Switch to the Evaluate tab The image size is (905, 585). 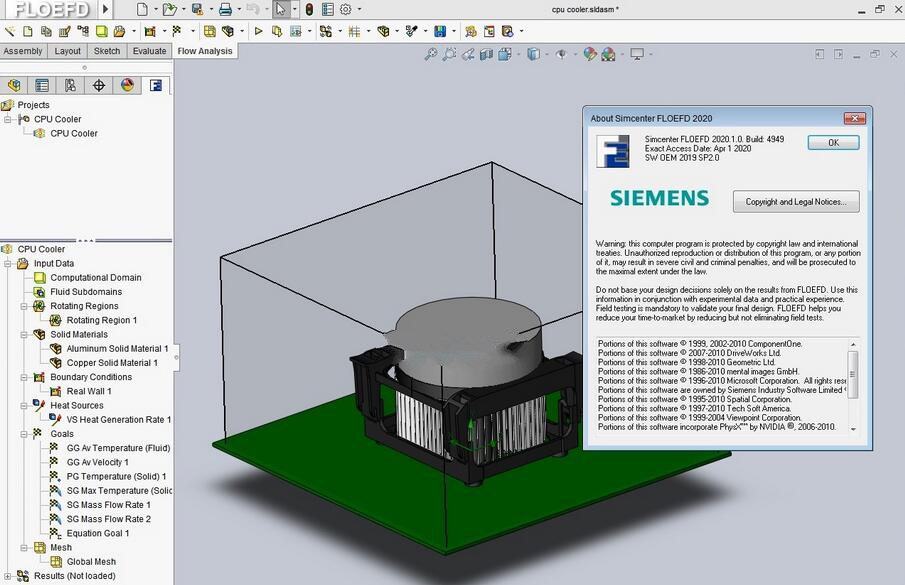click(x=149, y=51)
